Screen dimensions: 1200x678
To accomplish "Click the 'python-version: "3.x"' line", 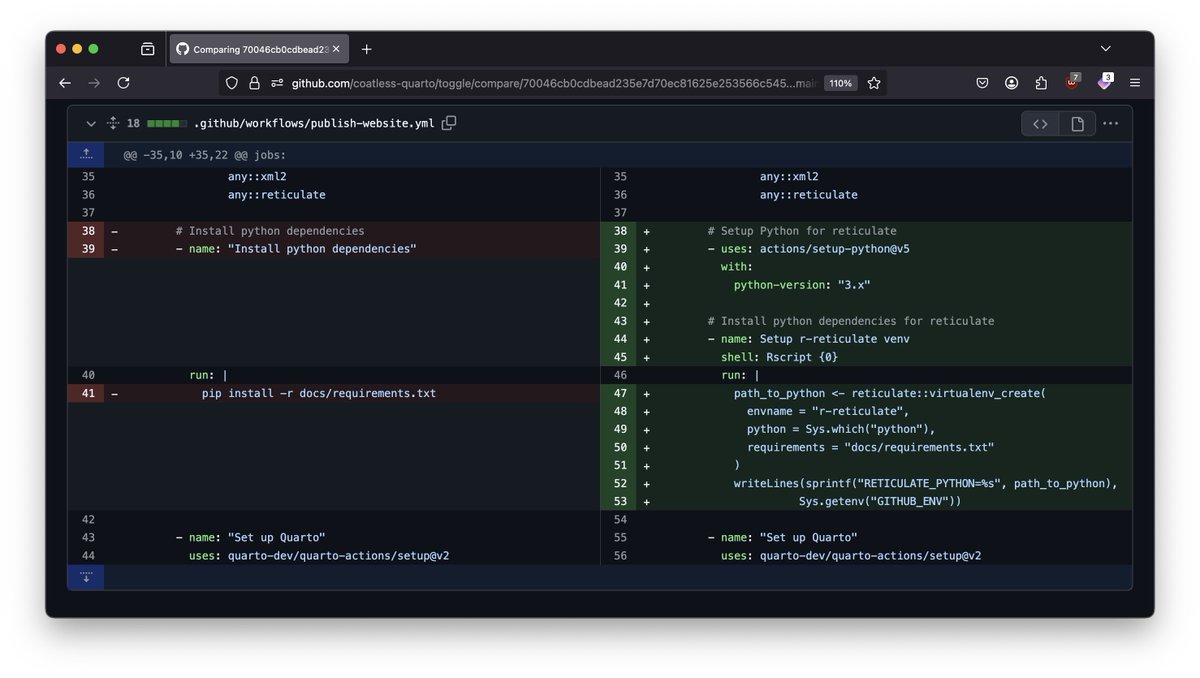I will (802, 285).
